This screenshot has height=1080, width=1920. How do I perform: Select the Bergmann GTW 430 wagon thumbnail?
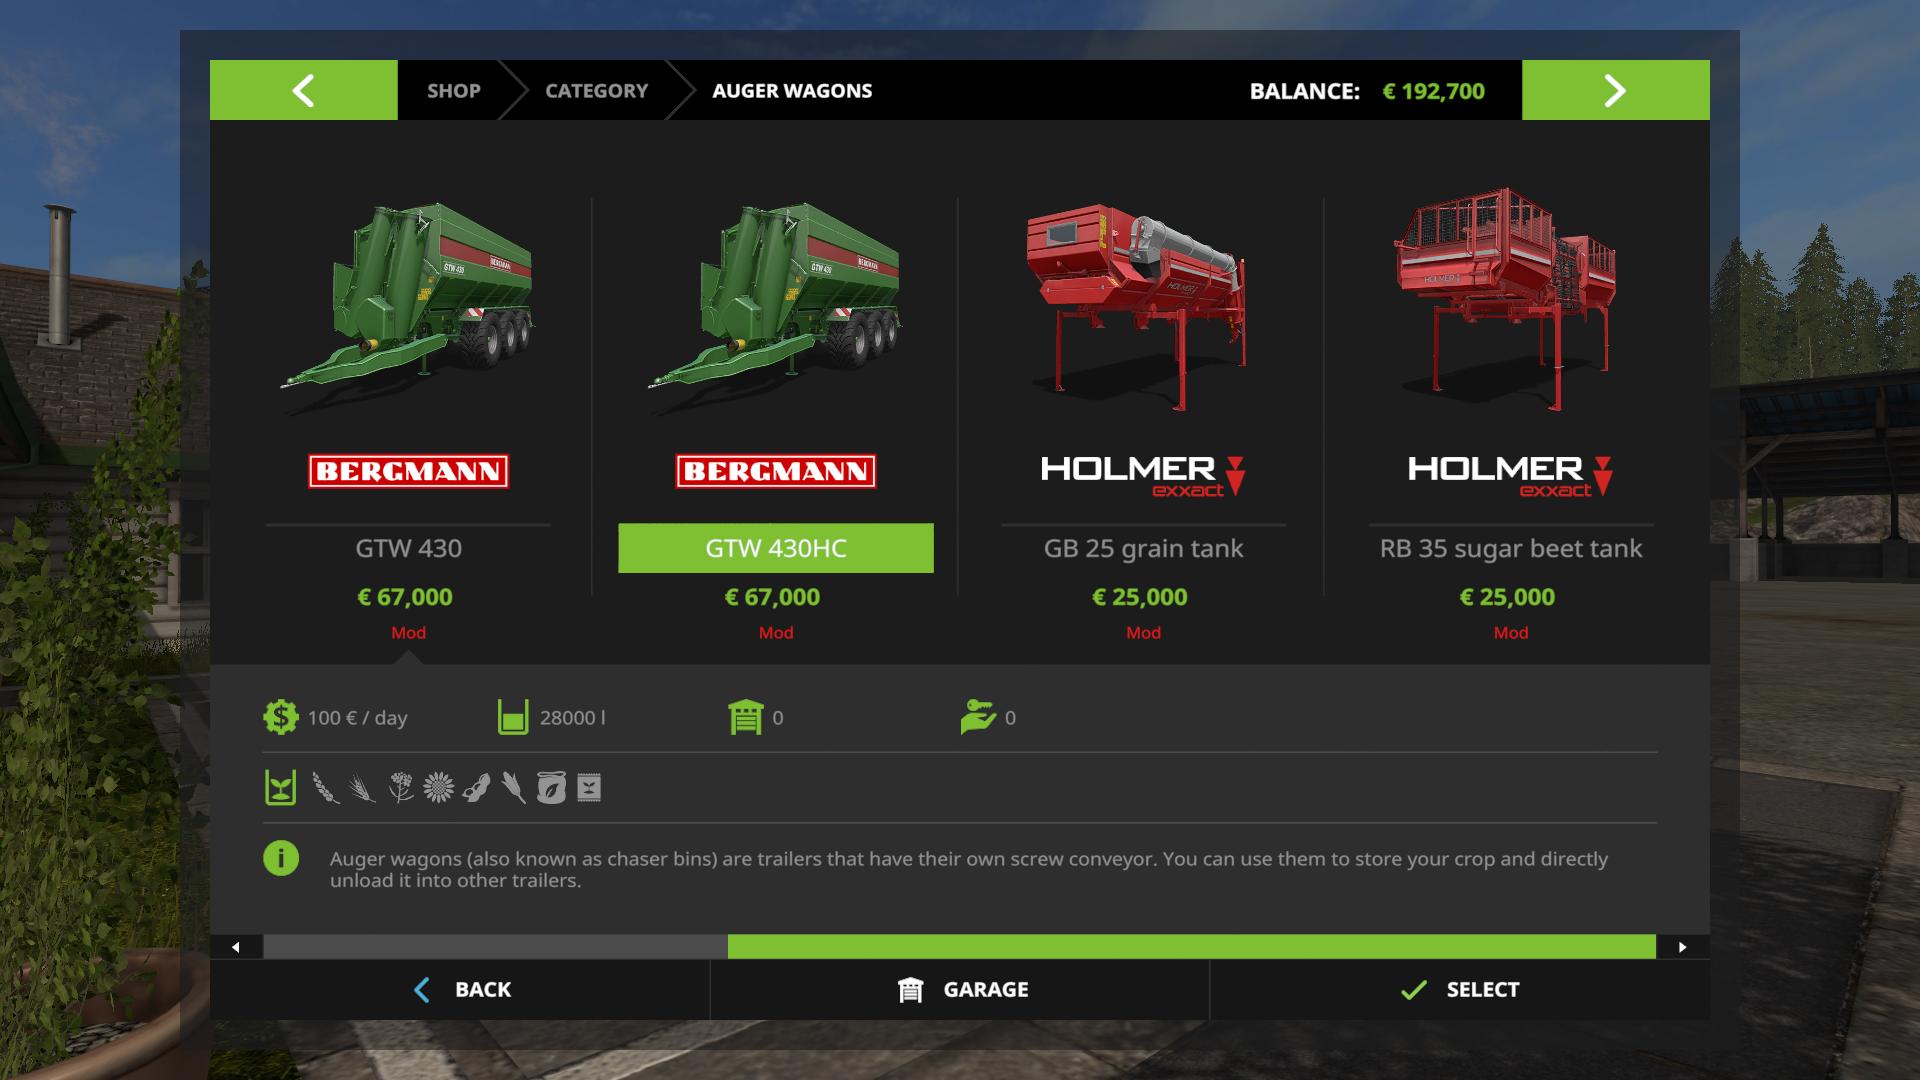pyautogui.click(x=408, y=300)
